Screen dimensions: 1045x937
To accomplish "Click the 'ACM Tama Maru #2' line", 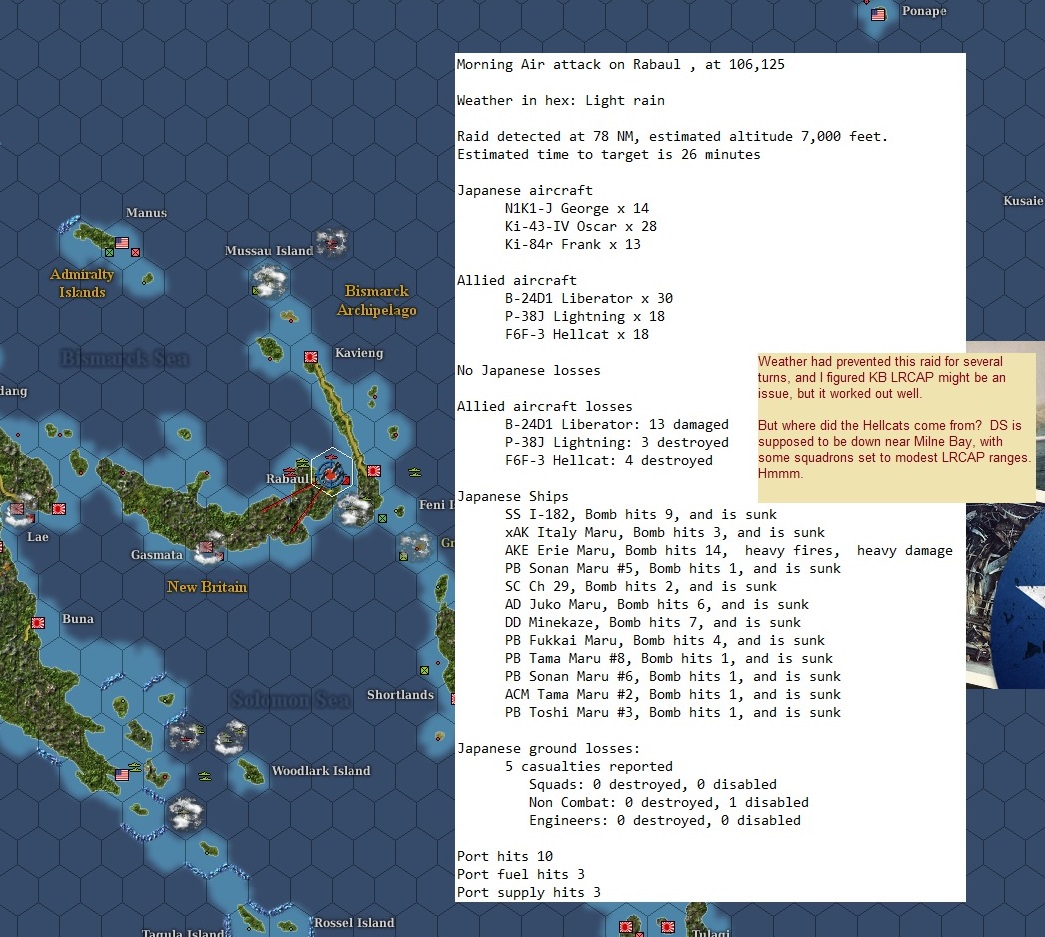I will tap(672, 694).
